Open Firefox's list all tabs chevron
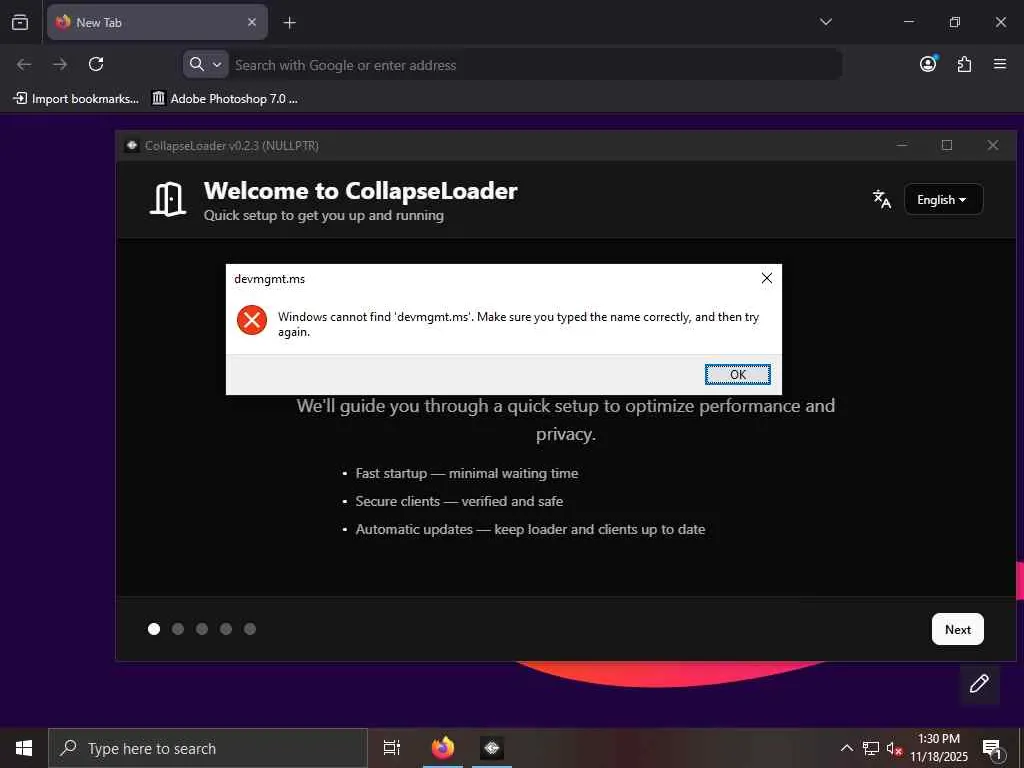1024x768 pixels. coord(825,22)
